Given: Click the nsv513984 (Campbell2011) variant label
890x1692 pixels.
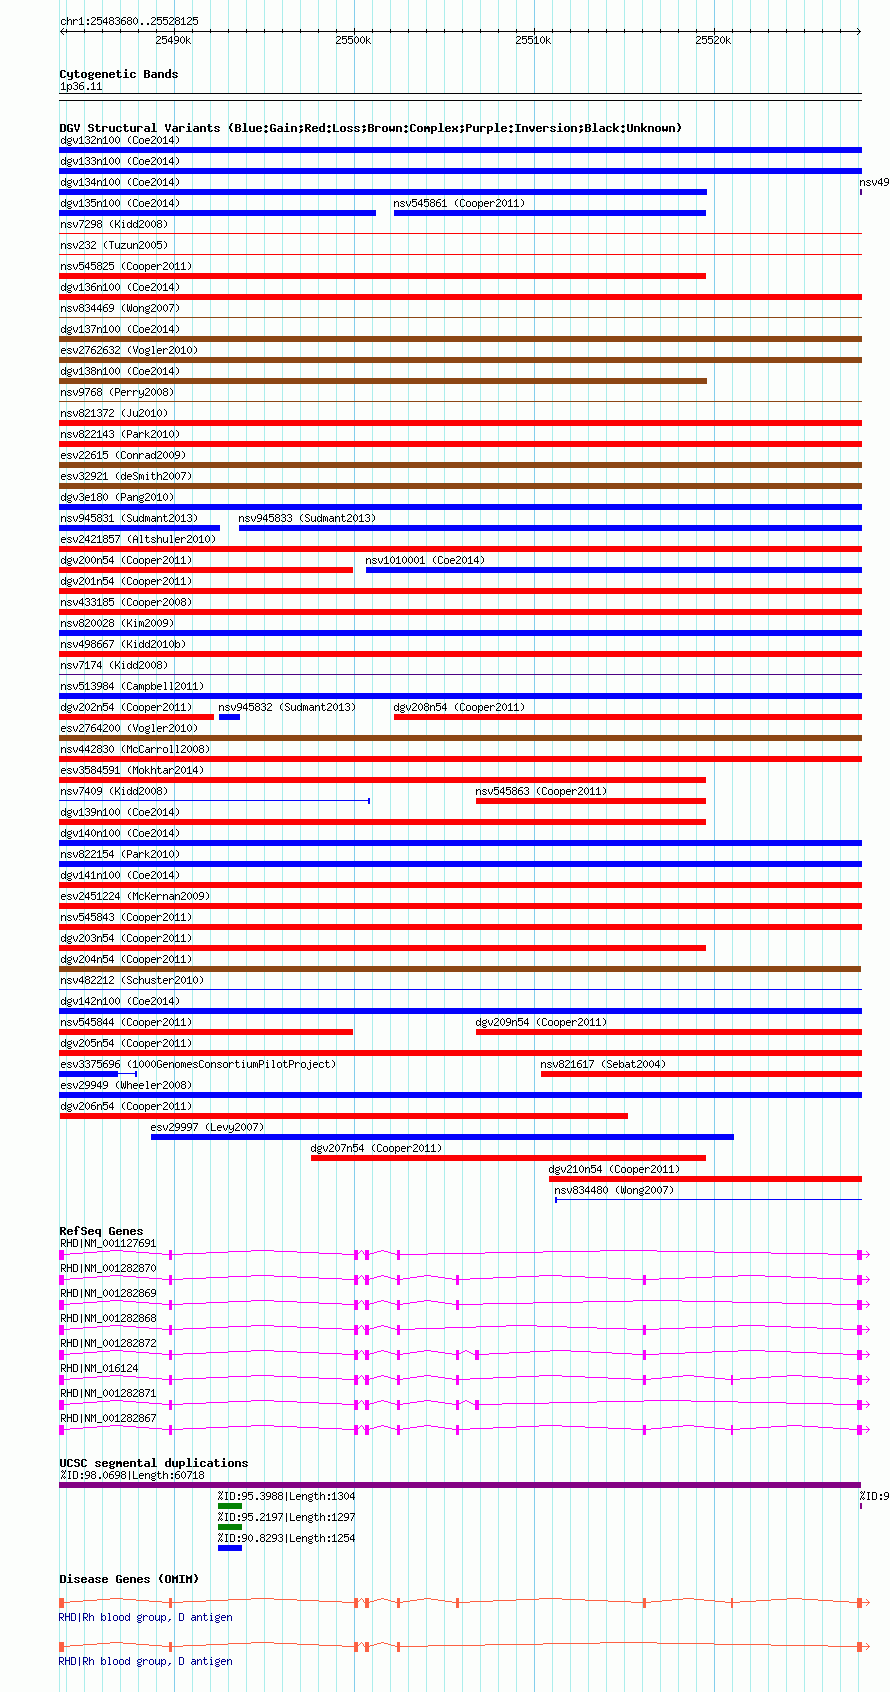Looking at the screenshot, I should point(132,686).
